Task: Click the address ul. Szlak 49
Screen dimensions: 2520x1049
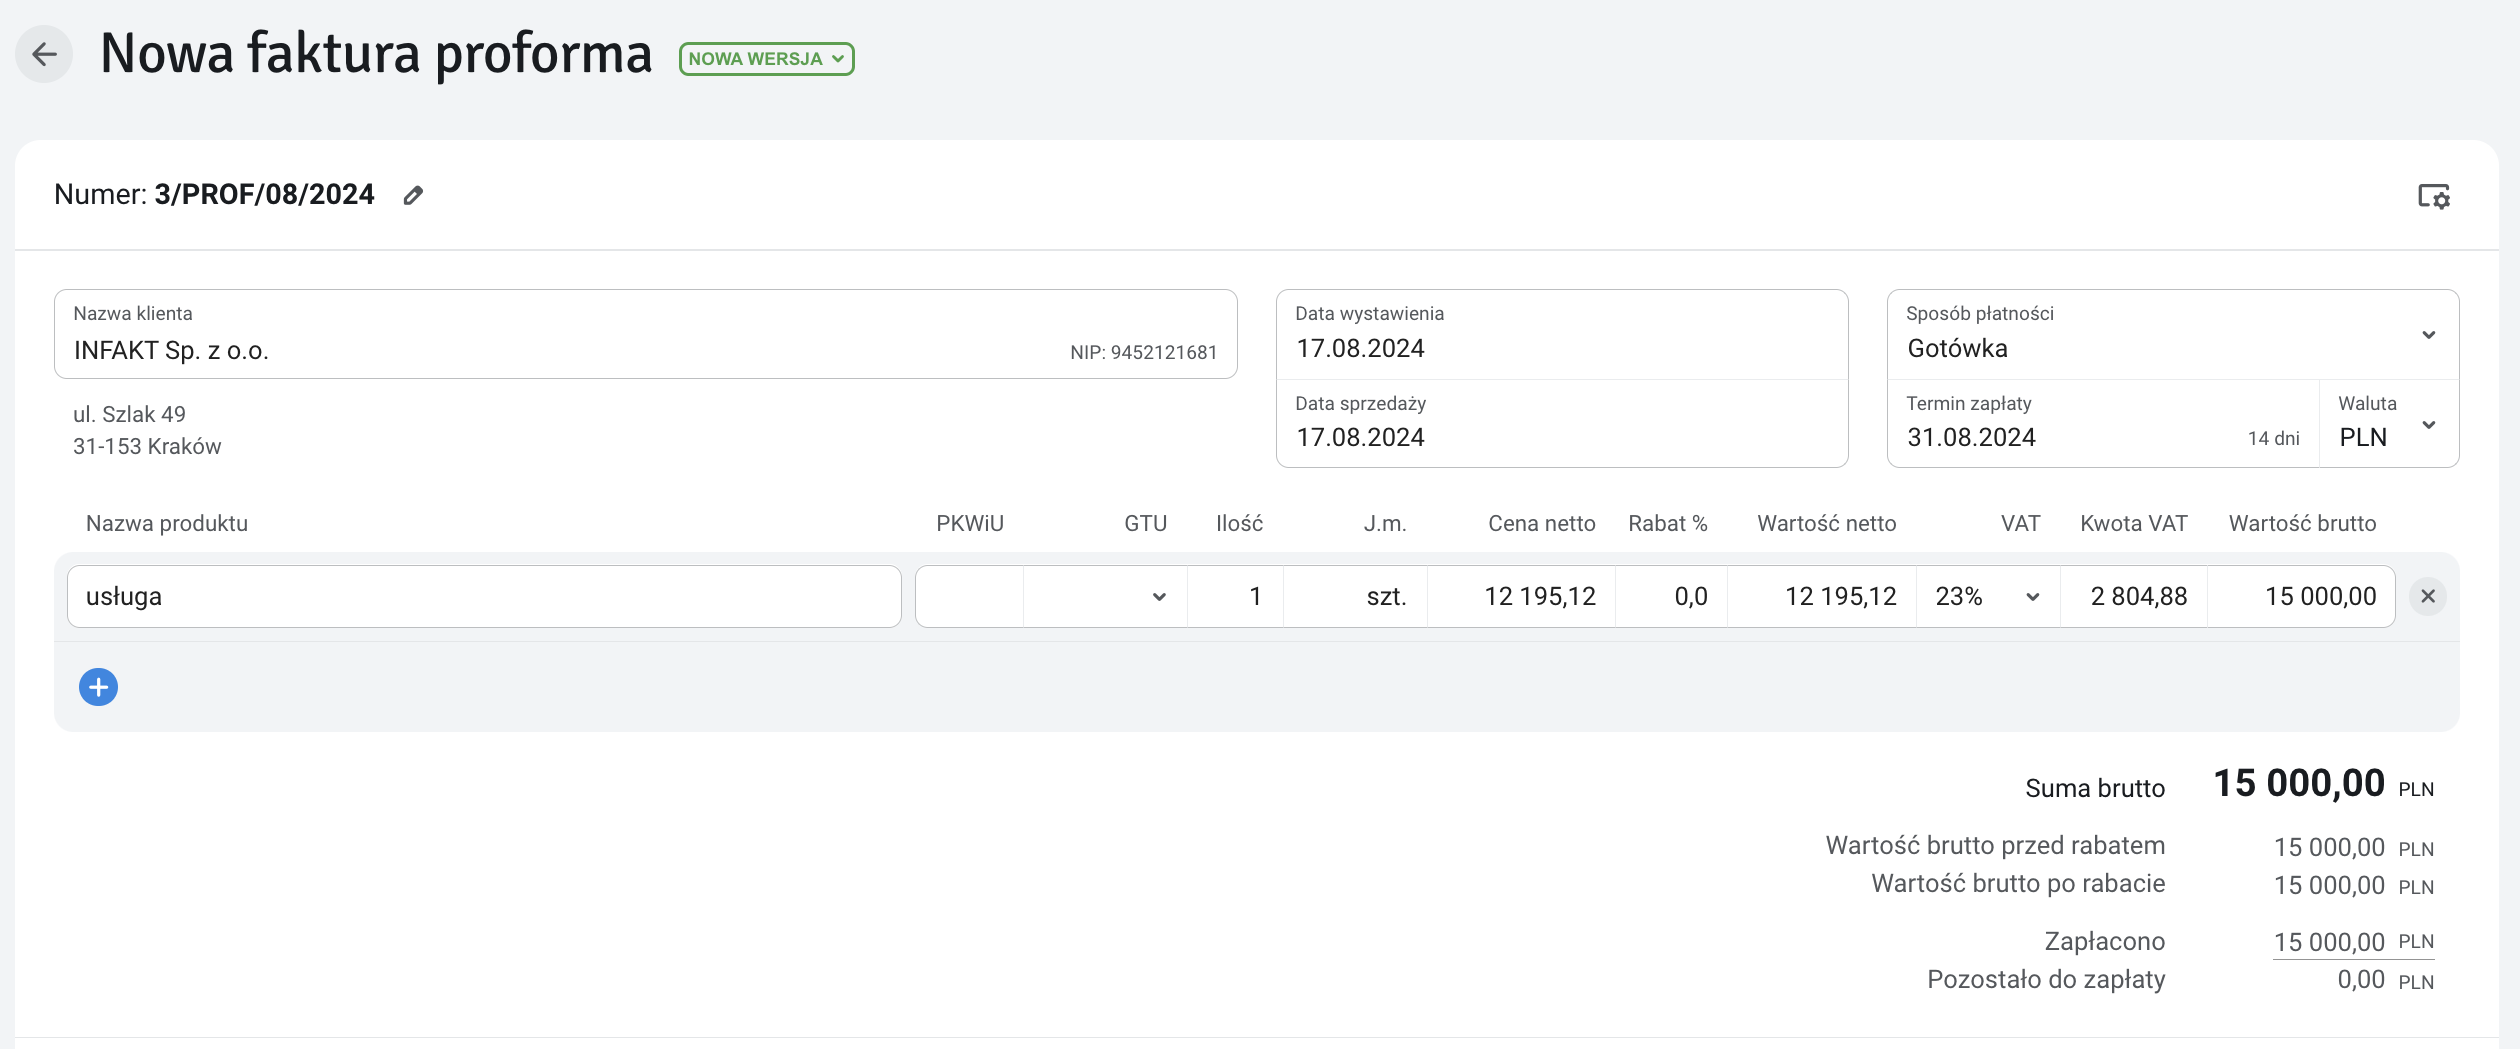Action: point(129,414)
